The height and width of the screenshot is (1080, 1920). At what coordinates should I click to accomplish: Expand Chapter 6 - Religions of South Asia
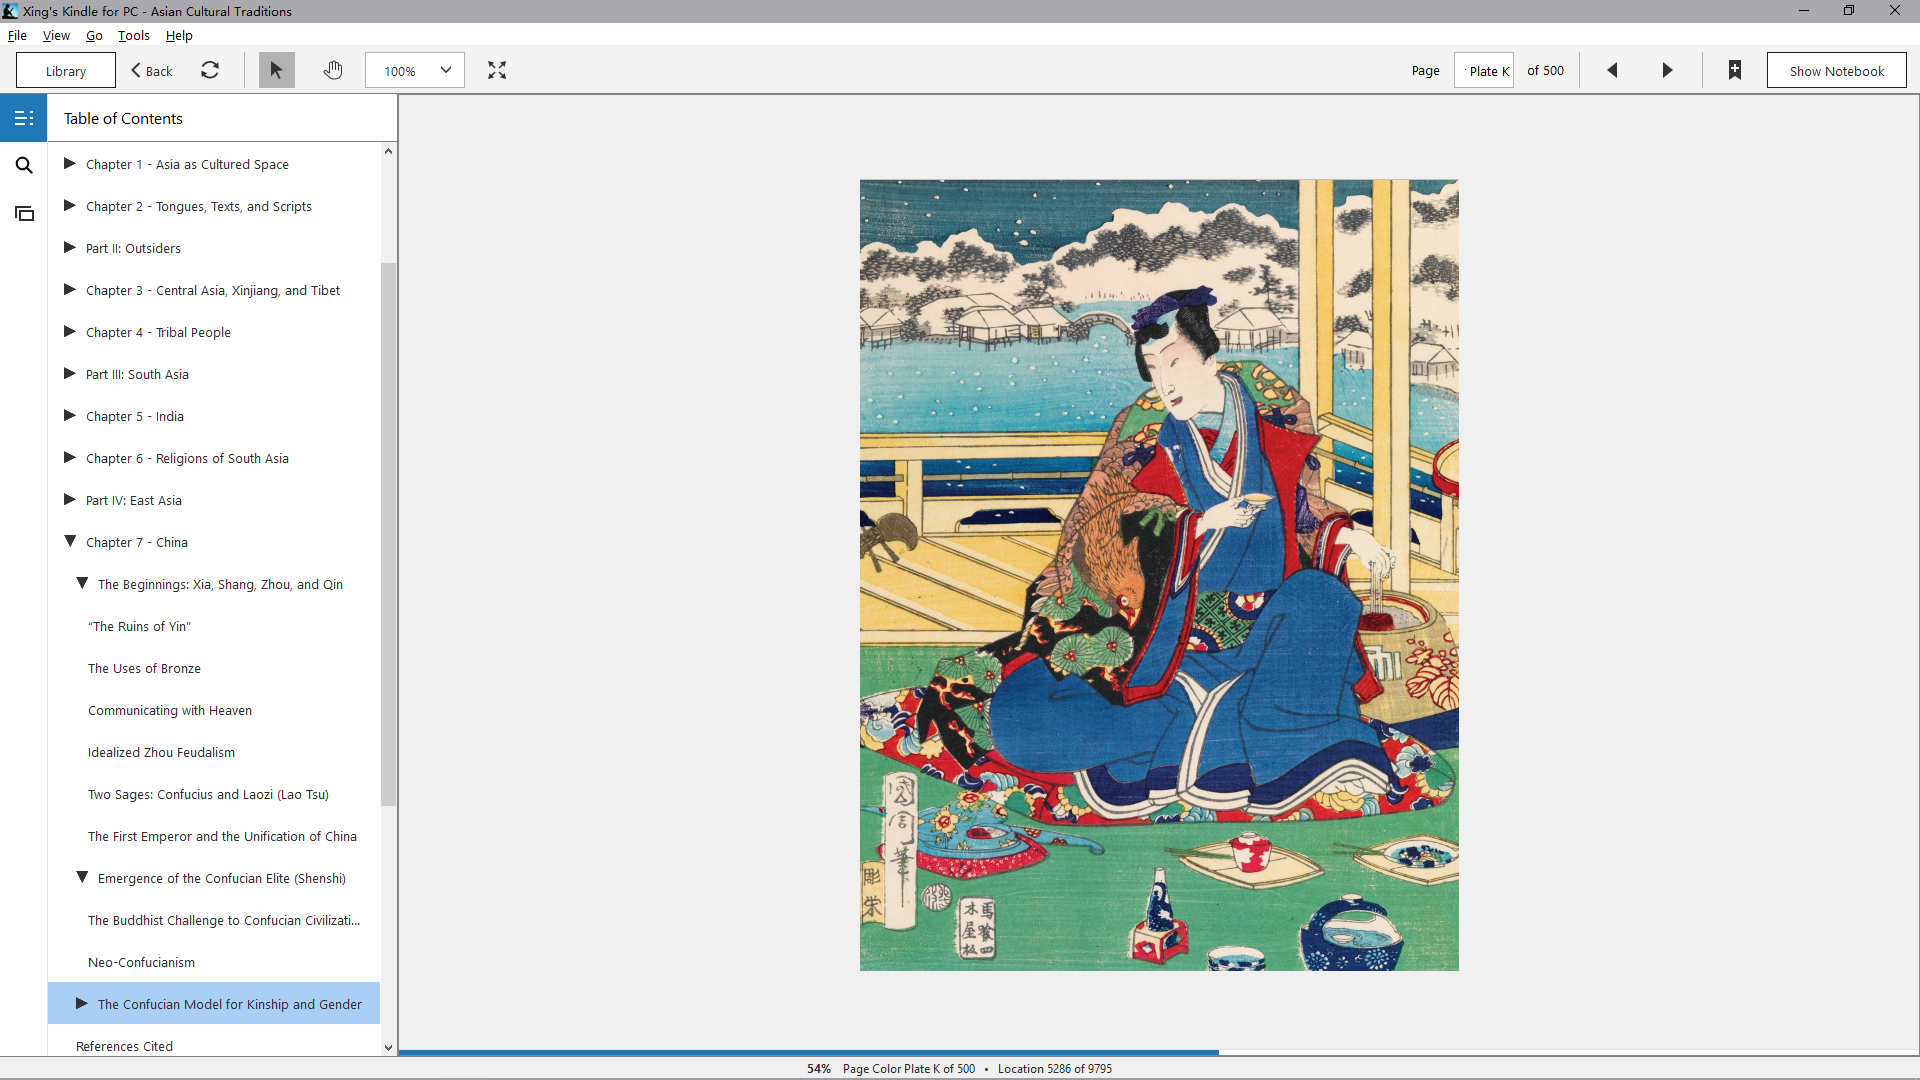click(x=70, y=457)
